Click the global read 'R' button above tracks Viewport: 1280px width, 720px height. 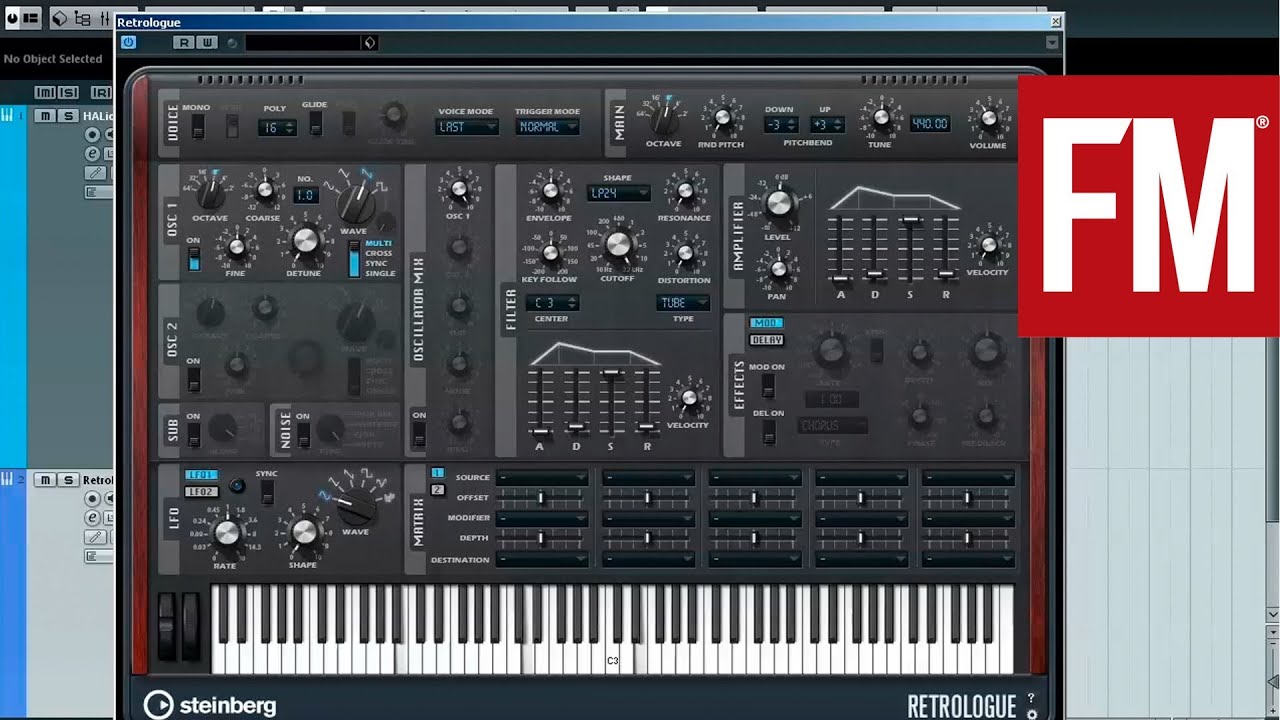point(101,92)
